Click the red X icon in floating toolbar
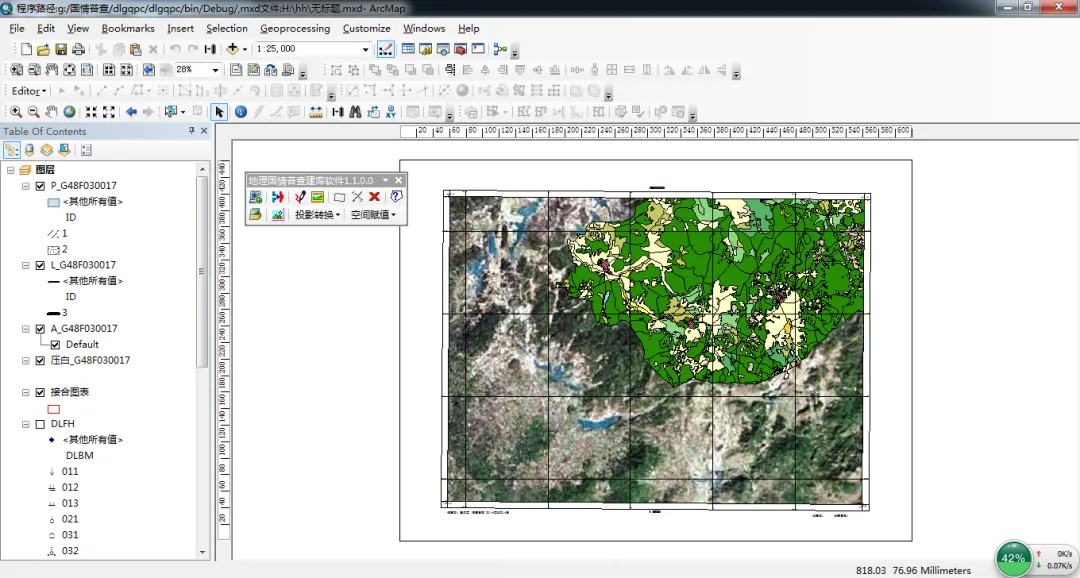 [374, 197]
